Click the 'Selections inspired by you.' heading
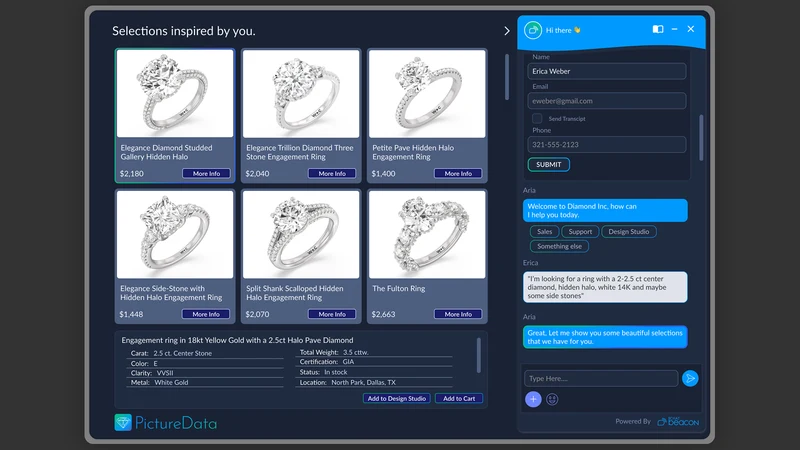 (184, 31)
